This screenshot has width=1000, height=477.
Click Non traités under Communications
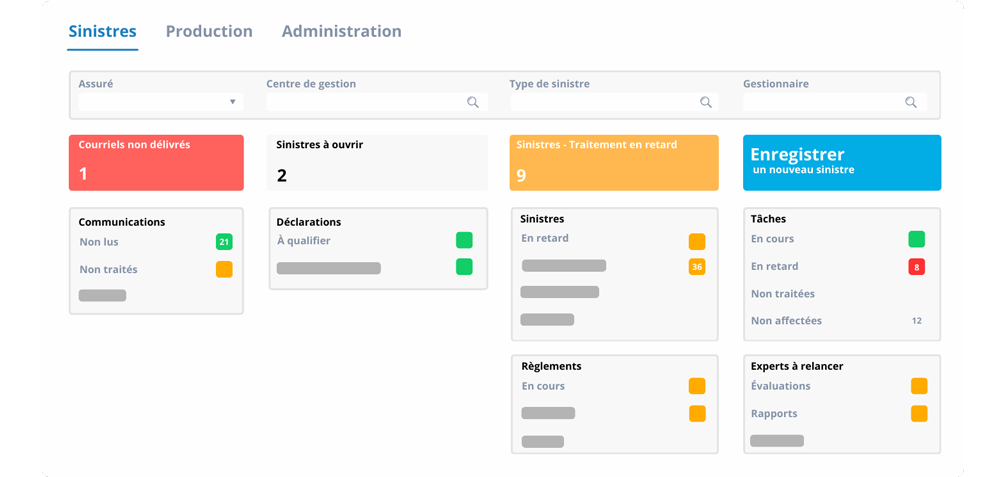tap(108, 270)
